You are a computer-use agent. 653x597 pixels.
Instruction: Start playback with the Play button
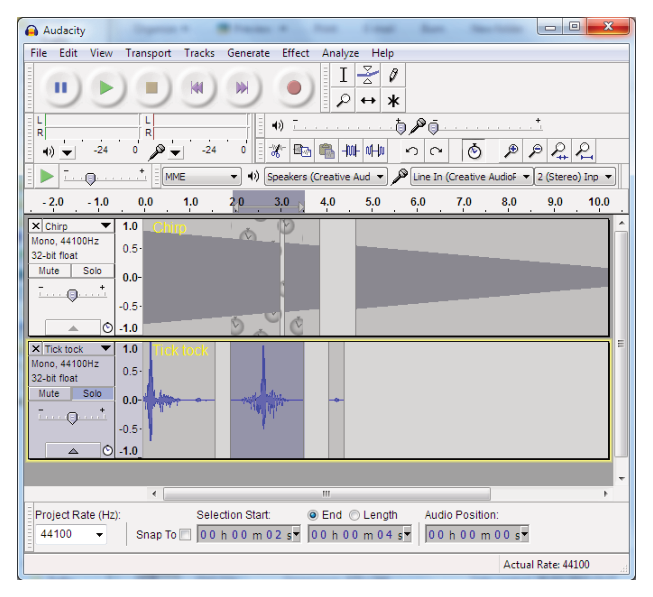coord(106,88)
